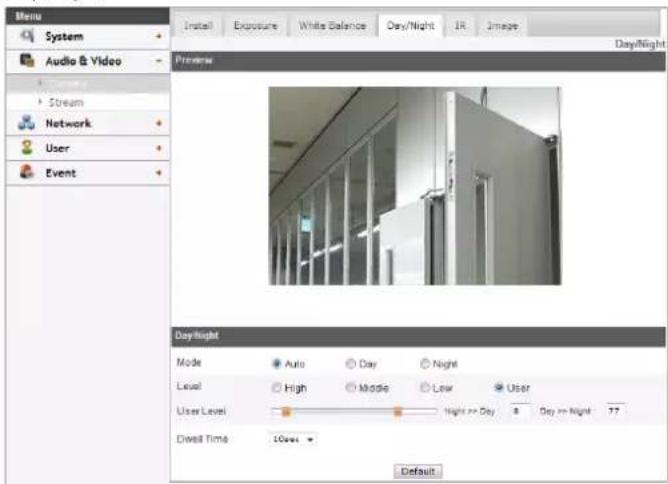Click the Menu header bar
The width and height of the screenshot is (668, 484).
pos(88,16)
